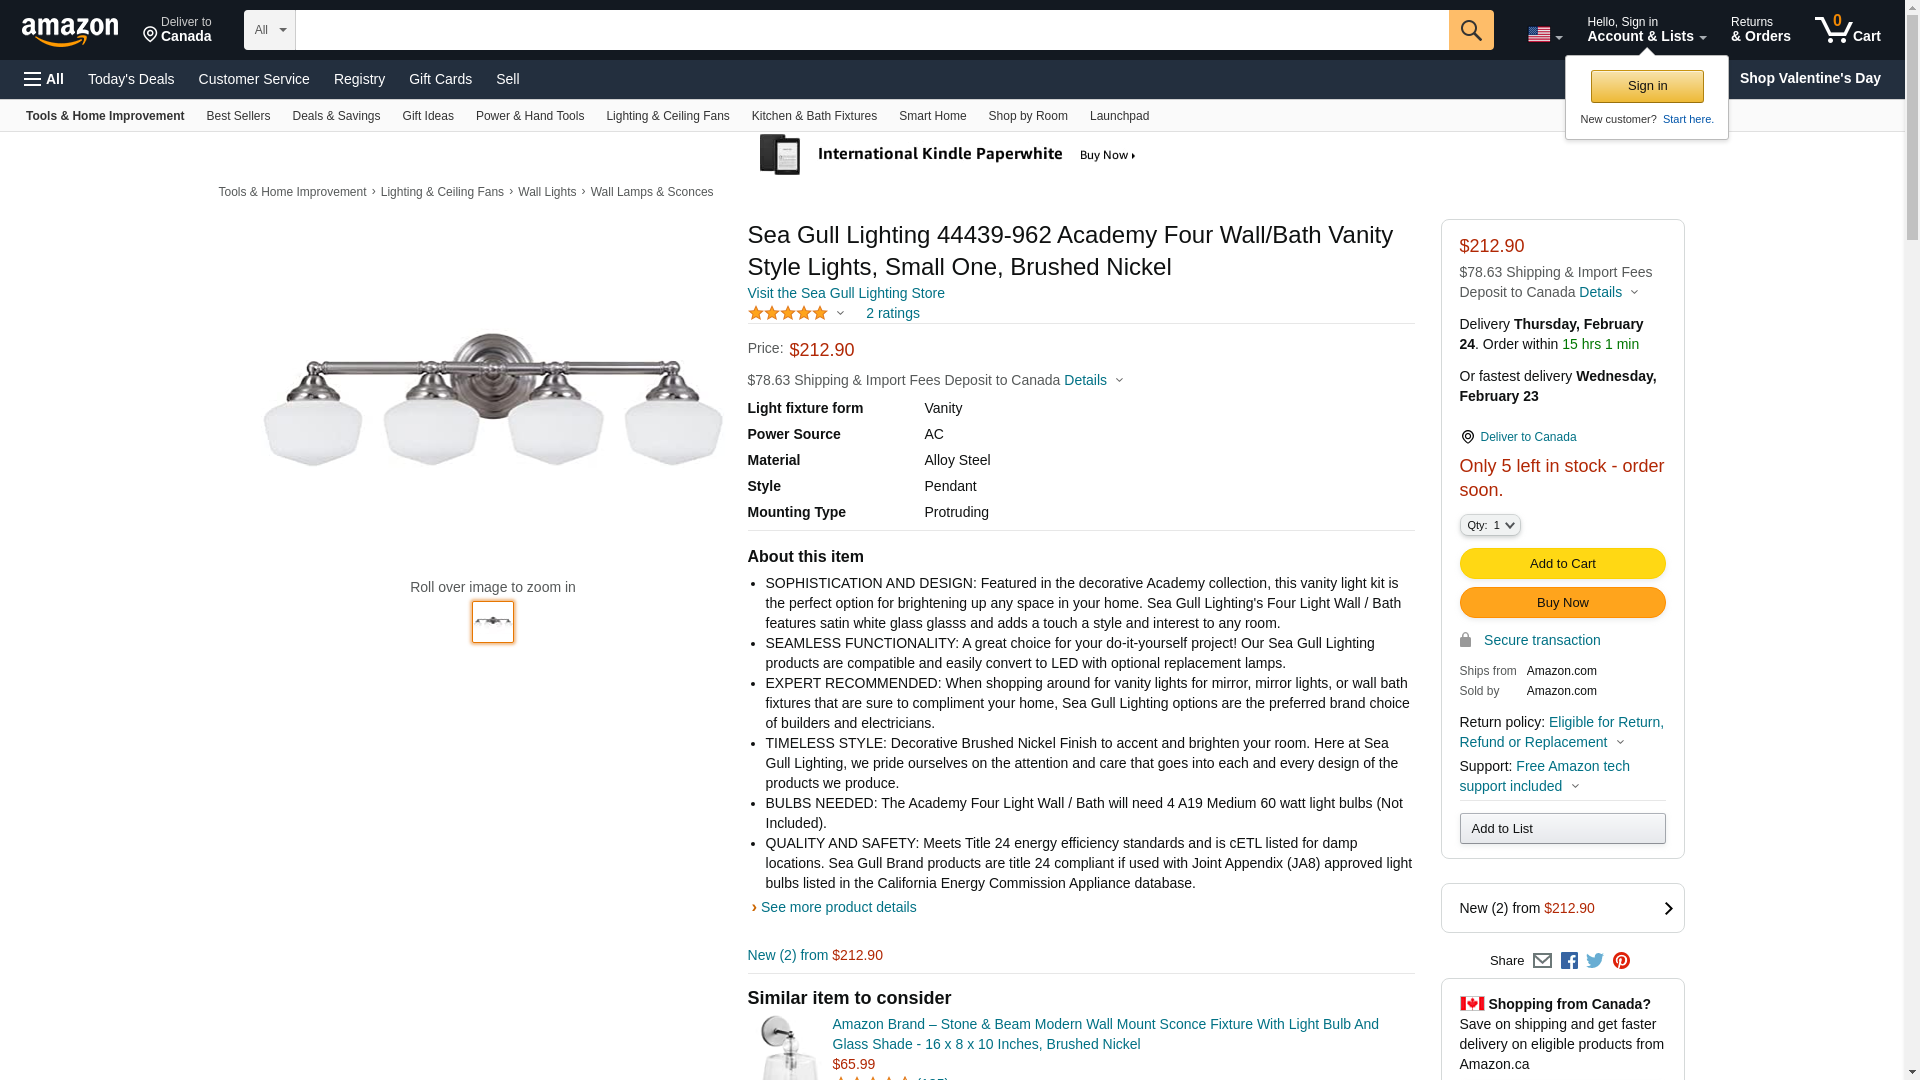Open the Qty quantity dropdown
The height and width of the screenshot is (1080, 1920).
pos(1490,525)
